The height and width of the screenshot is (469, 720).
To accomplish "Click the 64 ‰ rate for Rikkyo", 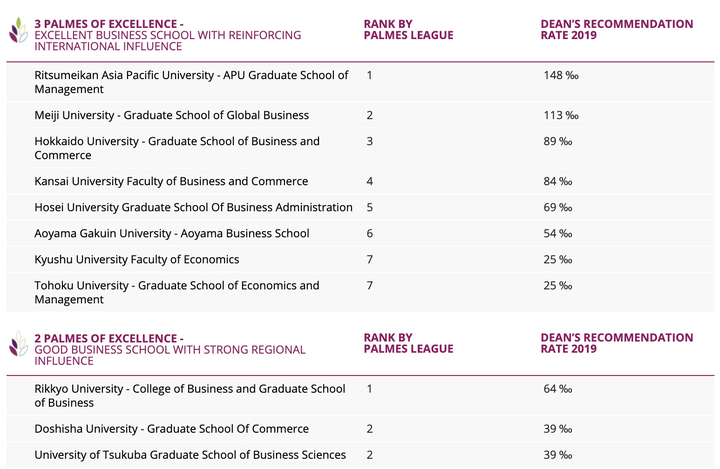I will pos(557,389).
